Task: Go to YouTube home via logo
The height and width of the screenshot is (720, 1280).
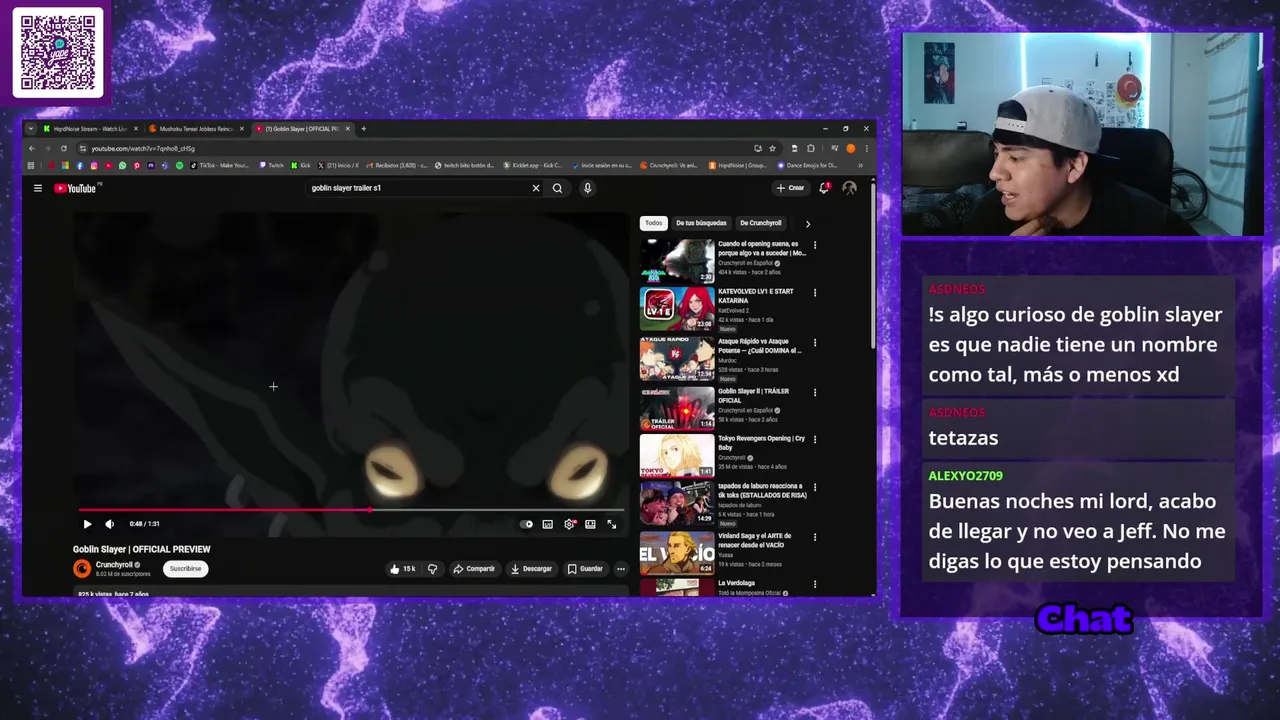Action: tap(76, 188)
